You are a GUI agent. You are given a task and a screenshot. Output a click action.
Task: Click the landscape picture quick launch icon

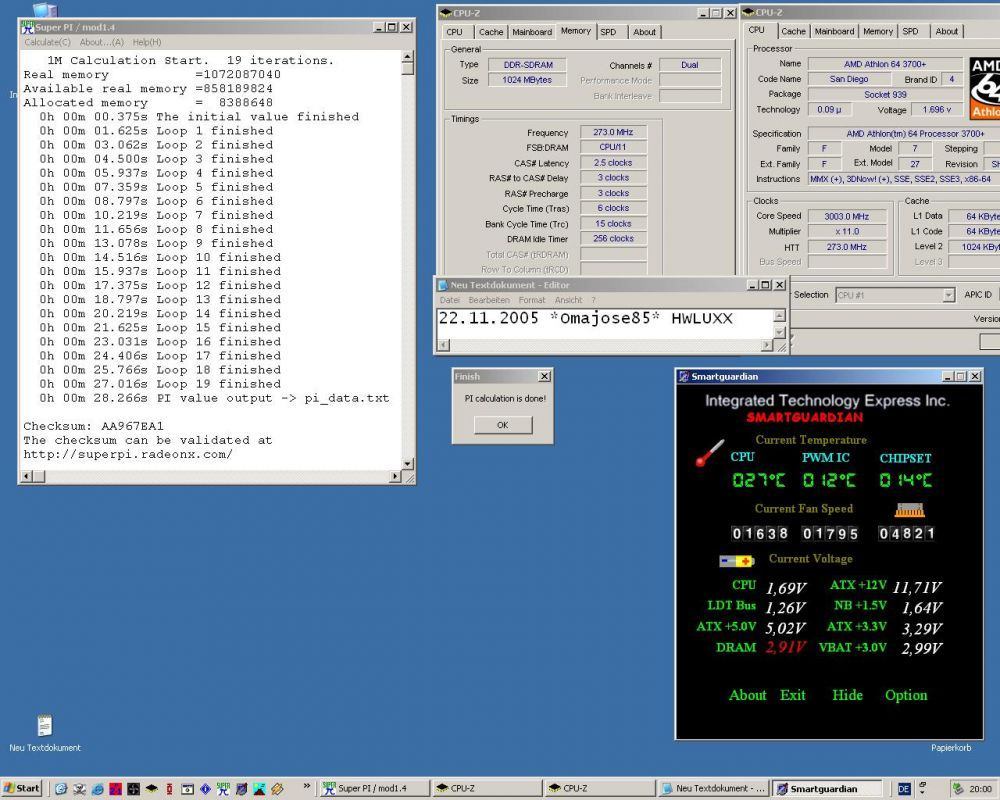259,789
